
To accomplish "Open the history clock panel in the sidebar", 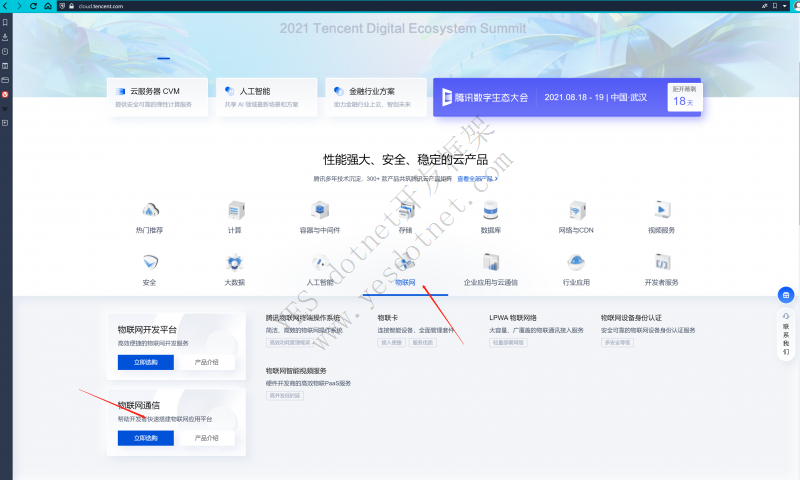I will (x=5, y=52).
